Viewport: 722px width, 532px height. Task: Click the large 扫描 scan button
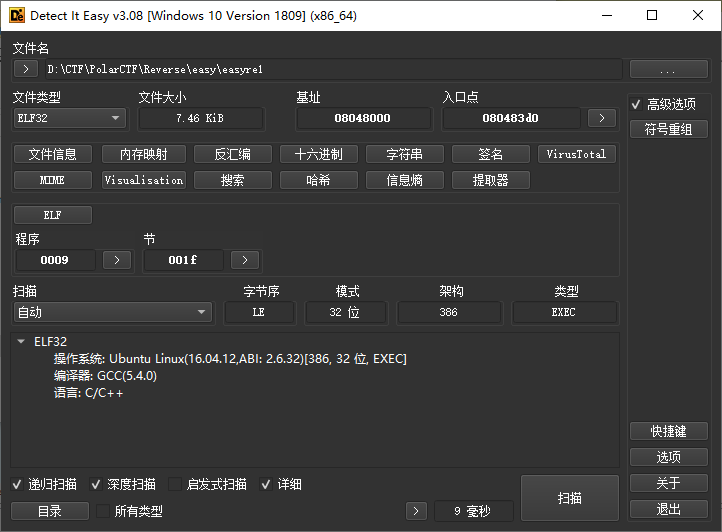pos(570,498)
